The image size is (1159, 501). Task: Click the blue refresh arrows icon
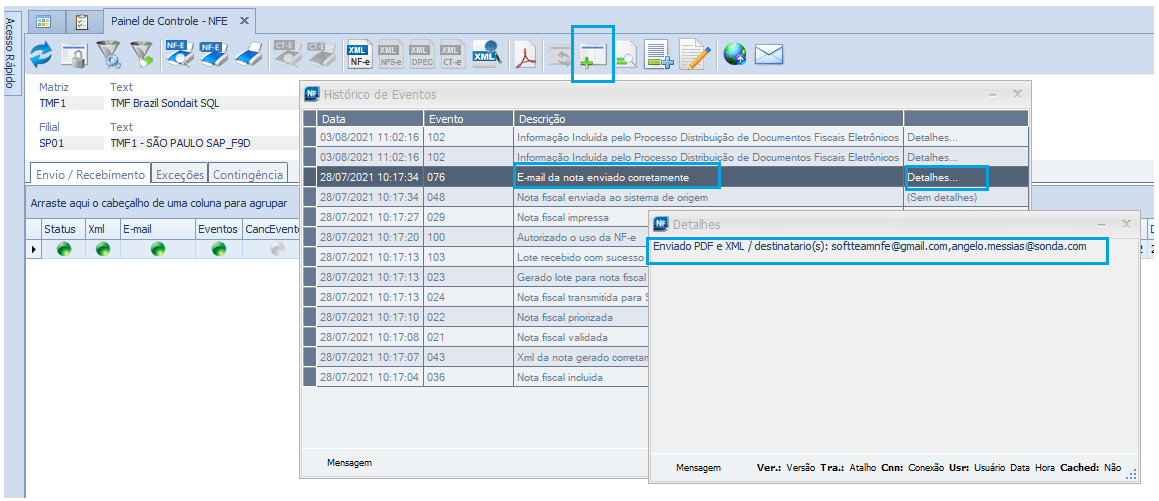click(x=41, y=55)
